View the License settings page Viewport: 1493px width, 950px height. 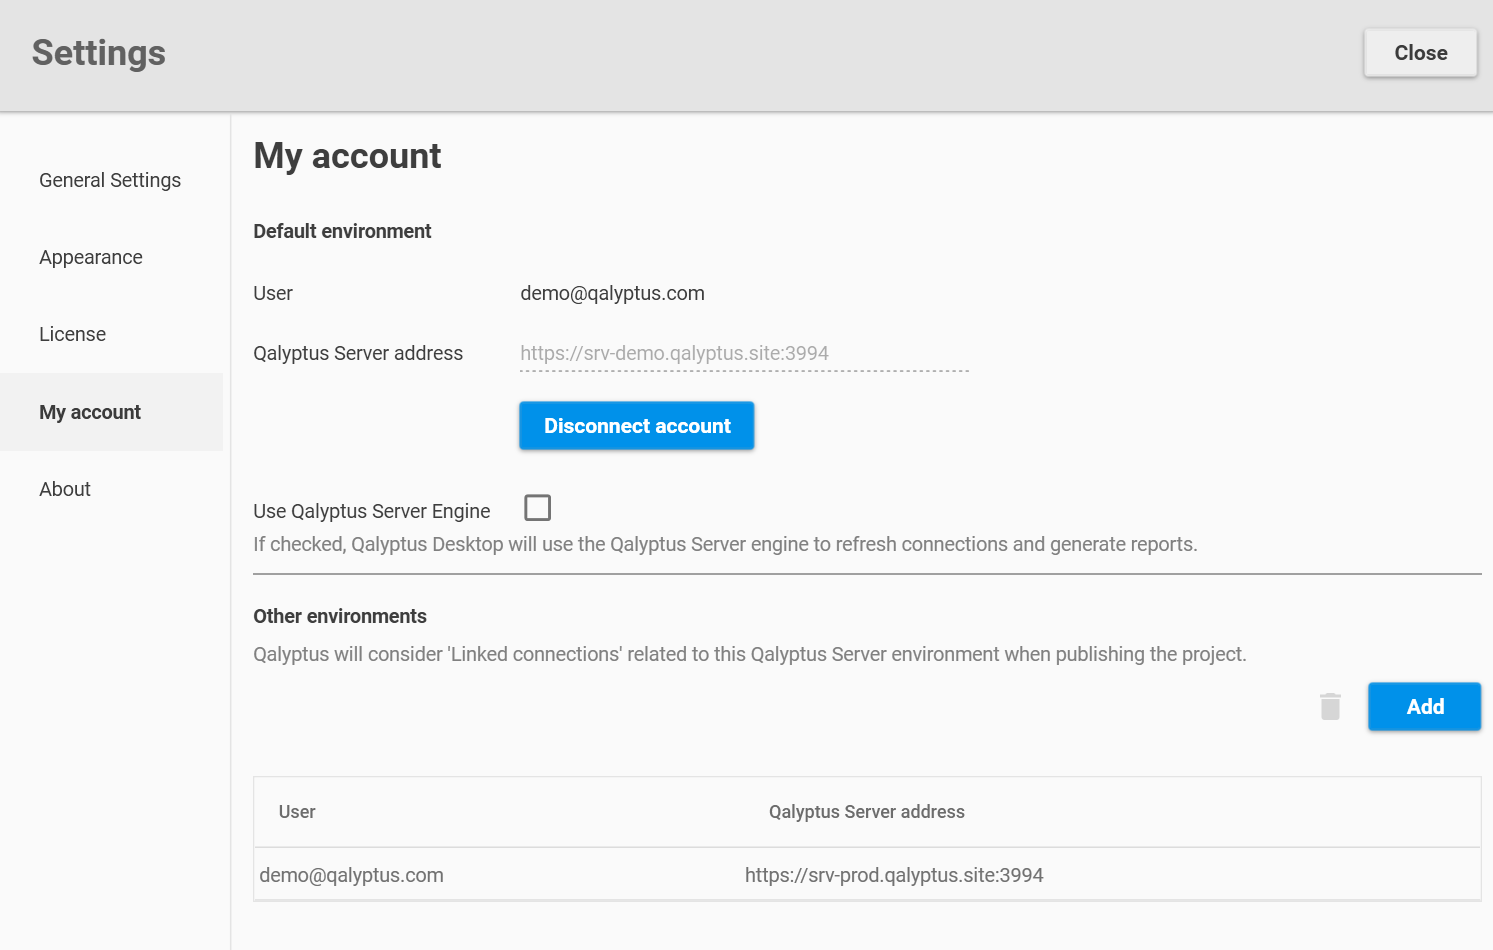click(x=72, y=334)
